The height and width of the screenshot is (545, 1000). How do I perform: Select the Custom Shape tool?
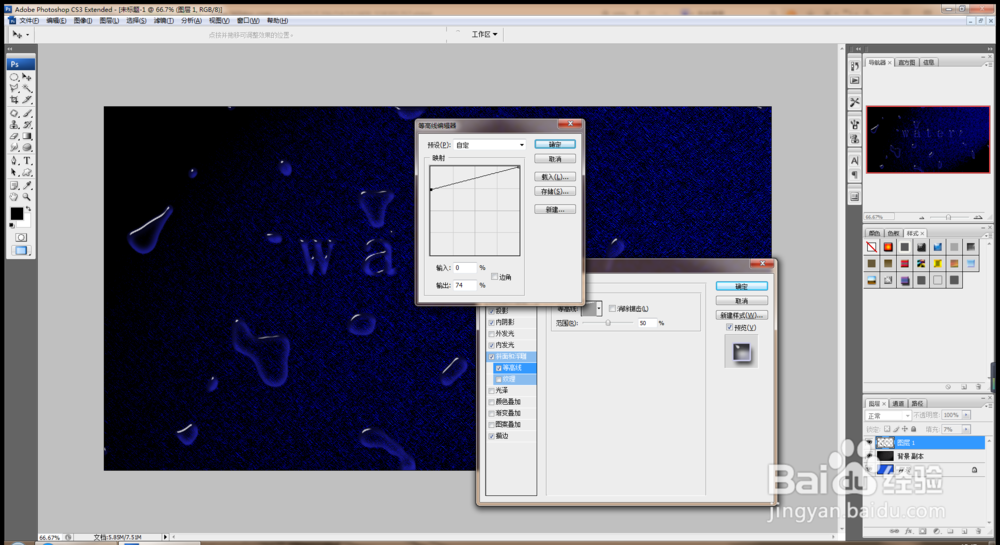coord(27,172)
